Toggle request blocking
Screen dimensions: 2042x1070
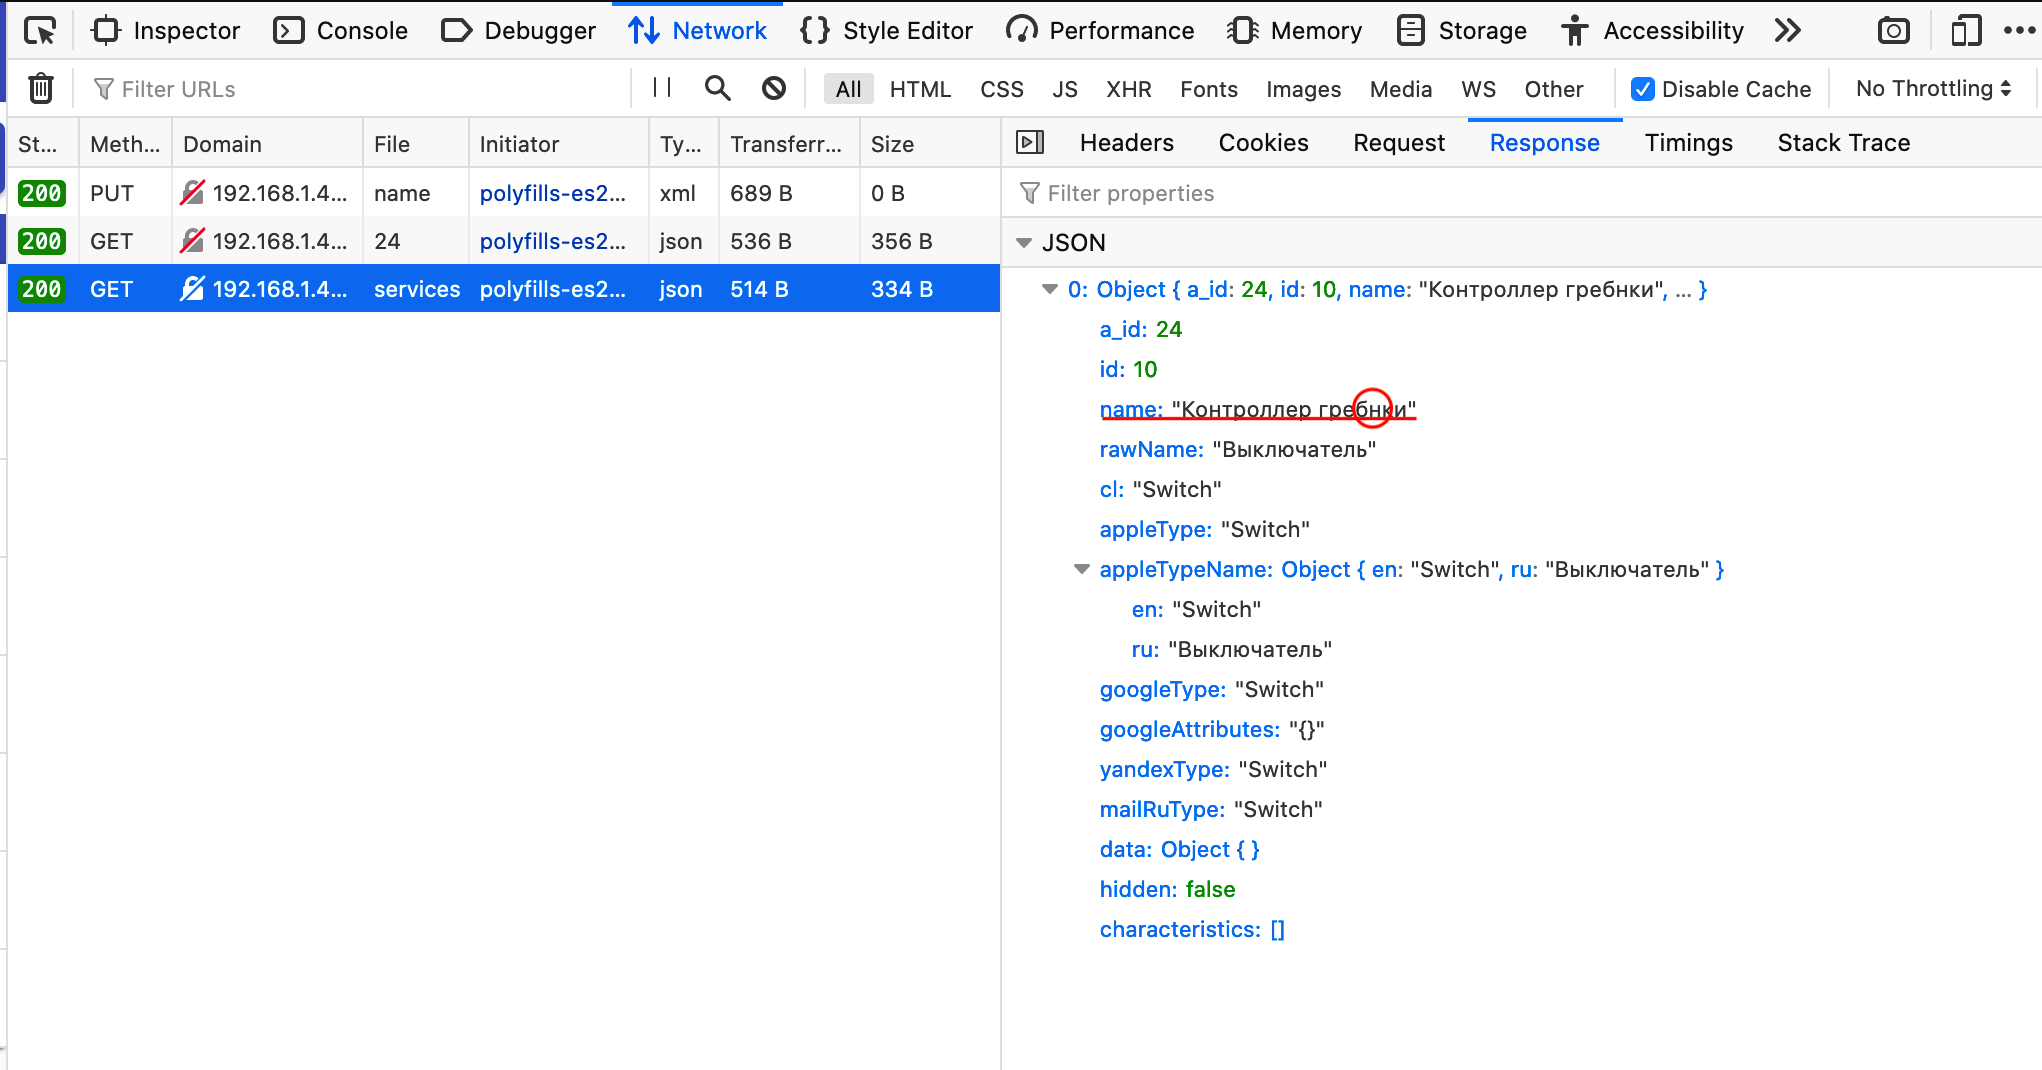774,88
